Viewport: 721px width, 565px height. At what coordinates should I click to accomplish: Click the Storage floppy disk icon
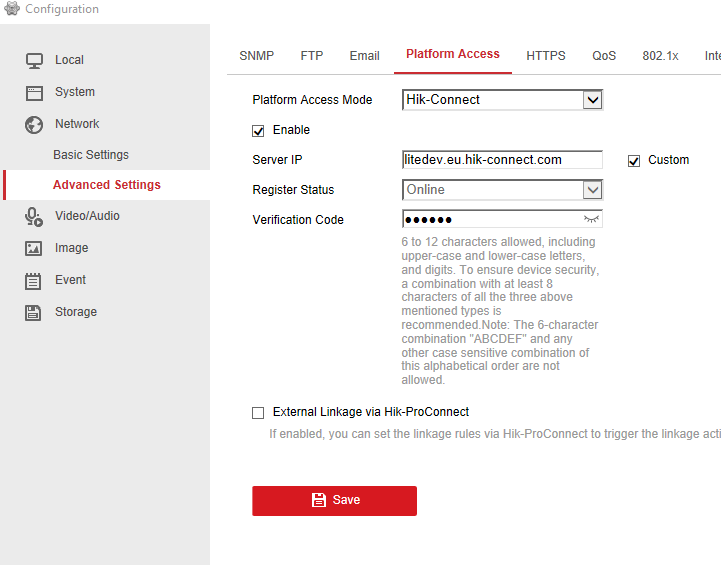[34, 312]
